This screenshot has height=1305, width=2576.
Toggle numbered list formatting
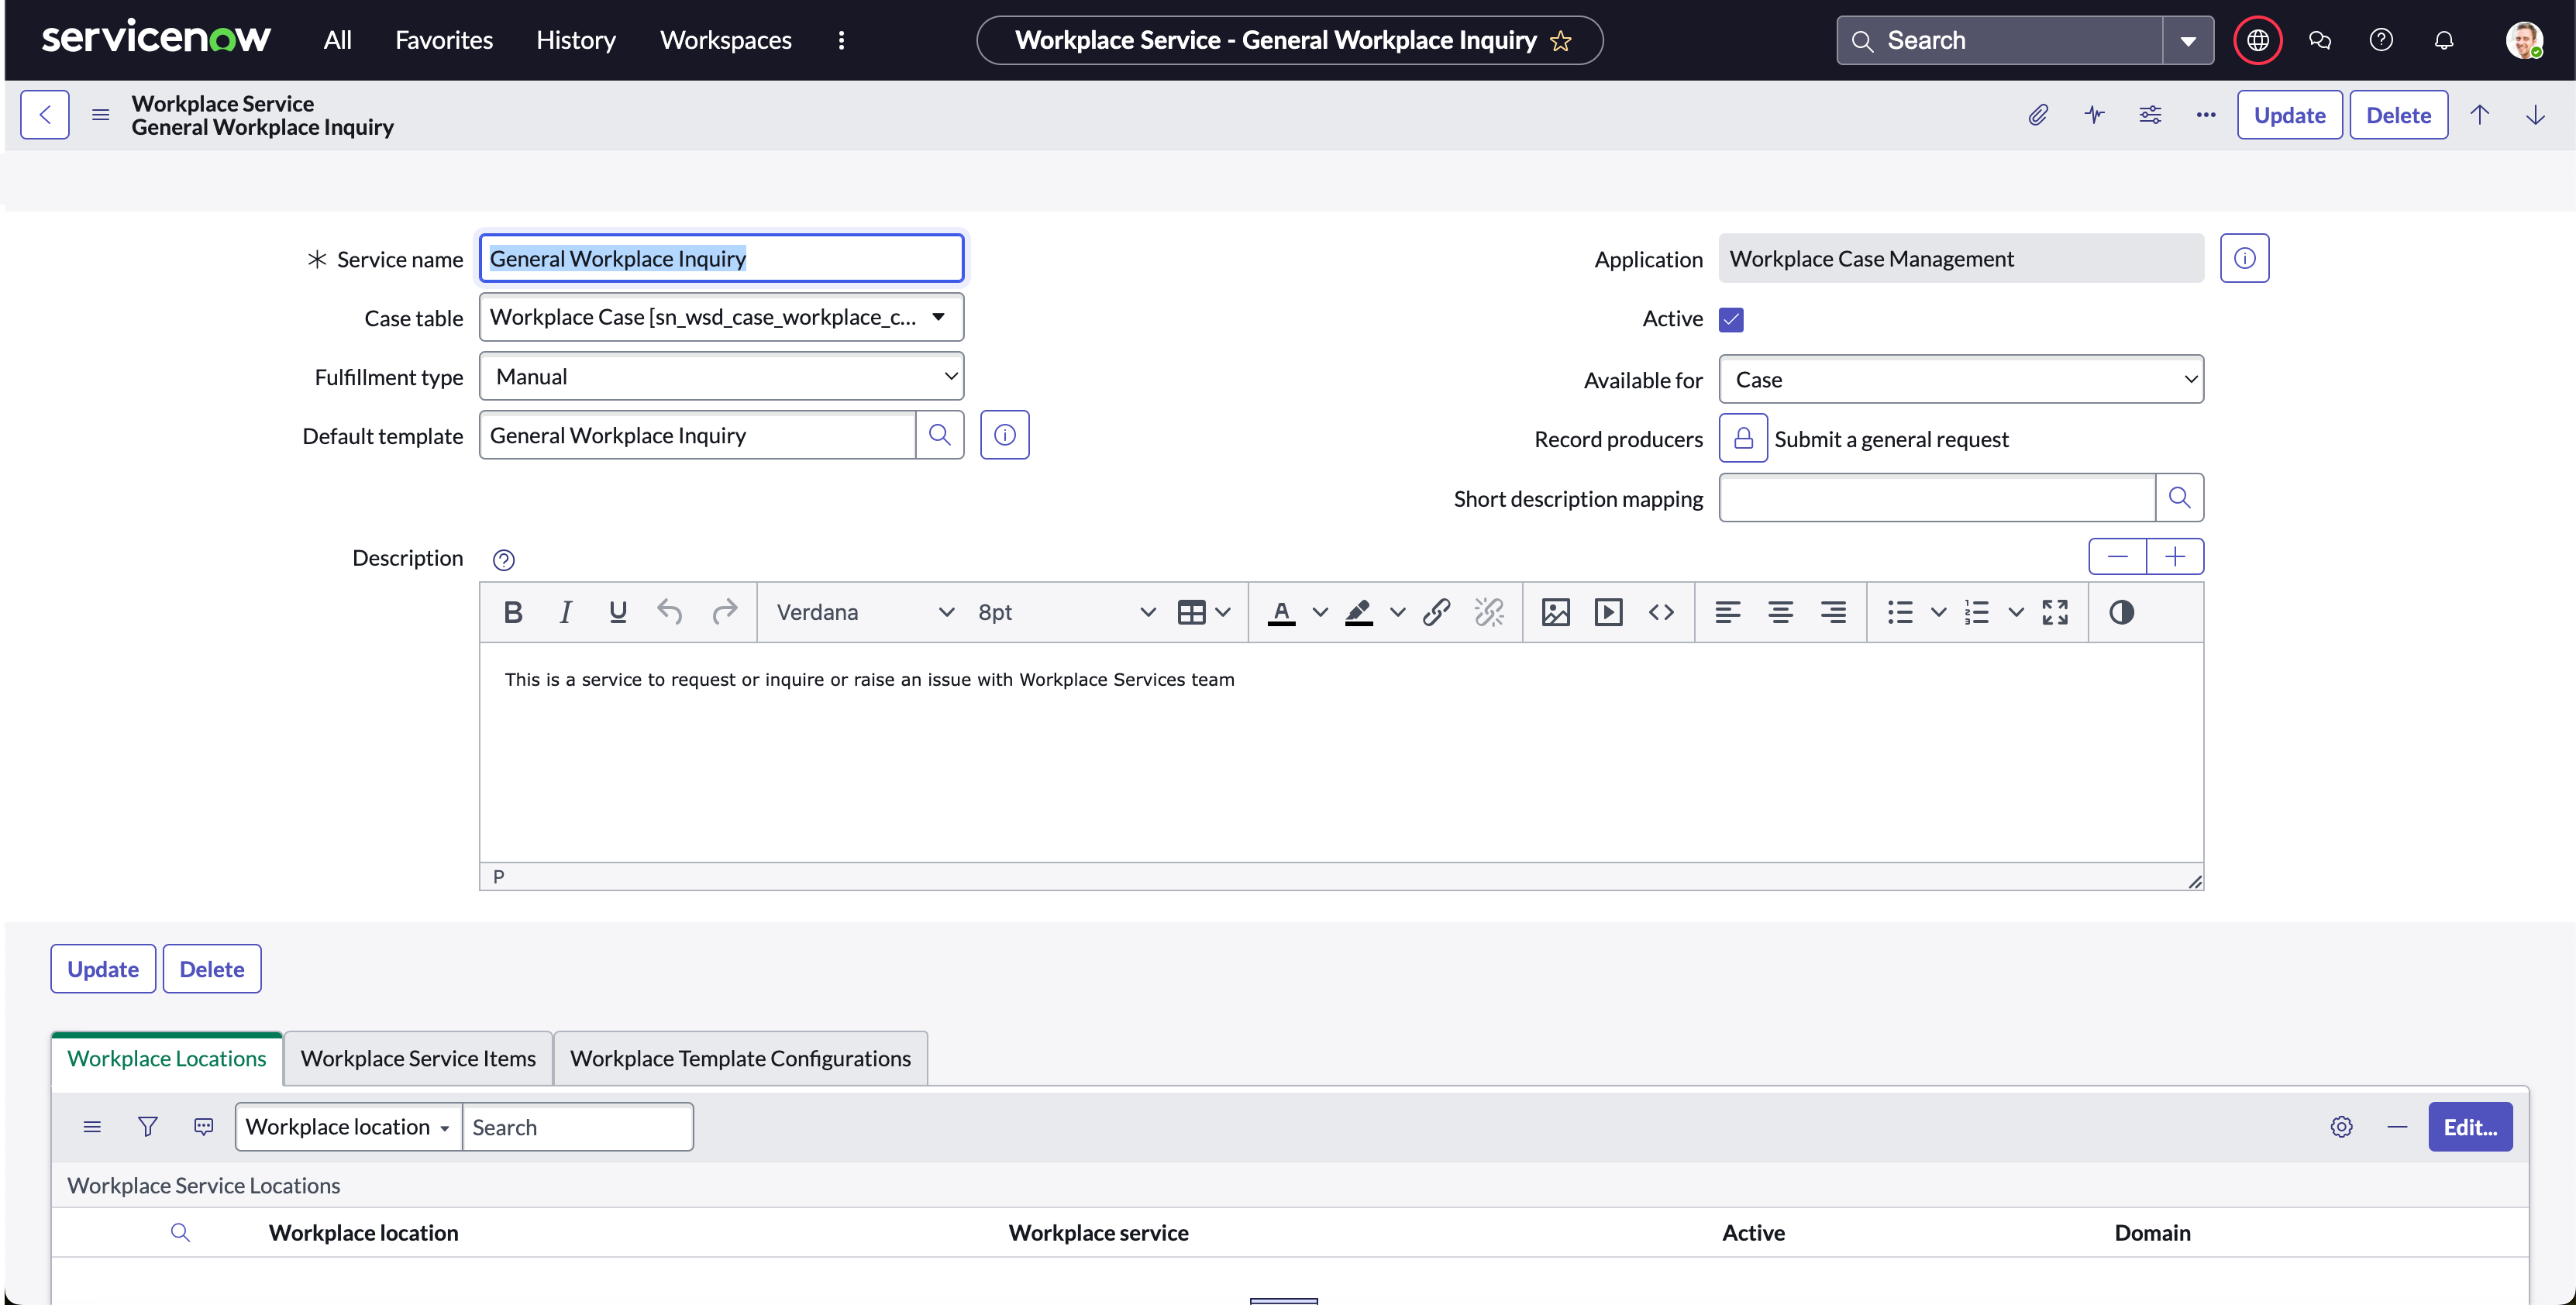pos(1977,612)
